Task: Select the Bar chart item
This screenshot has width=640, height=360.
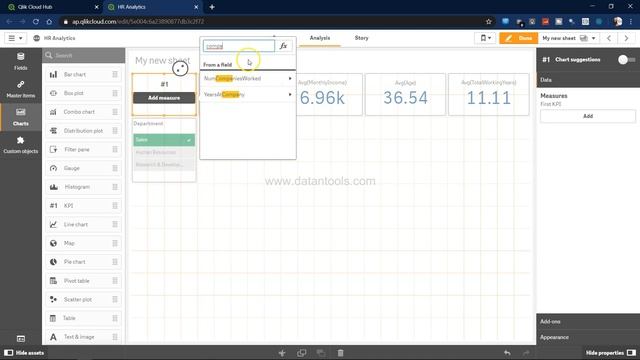Action: 84,74
